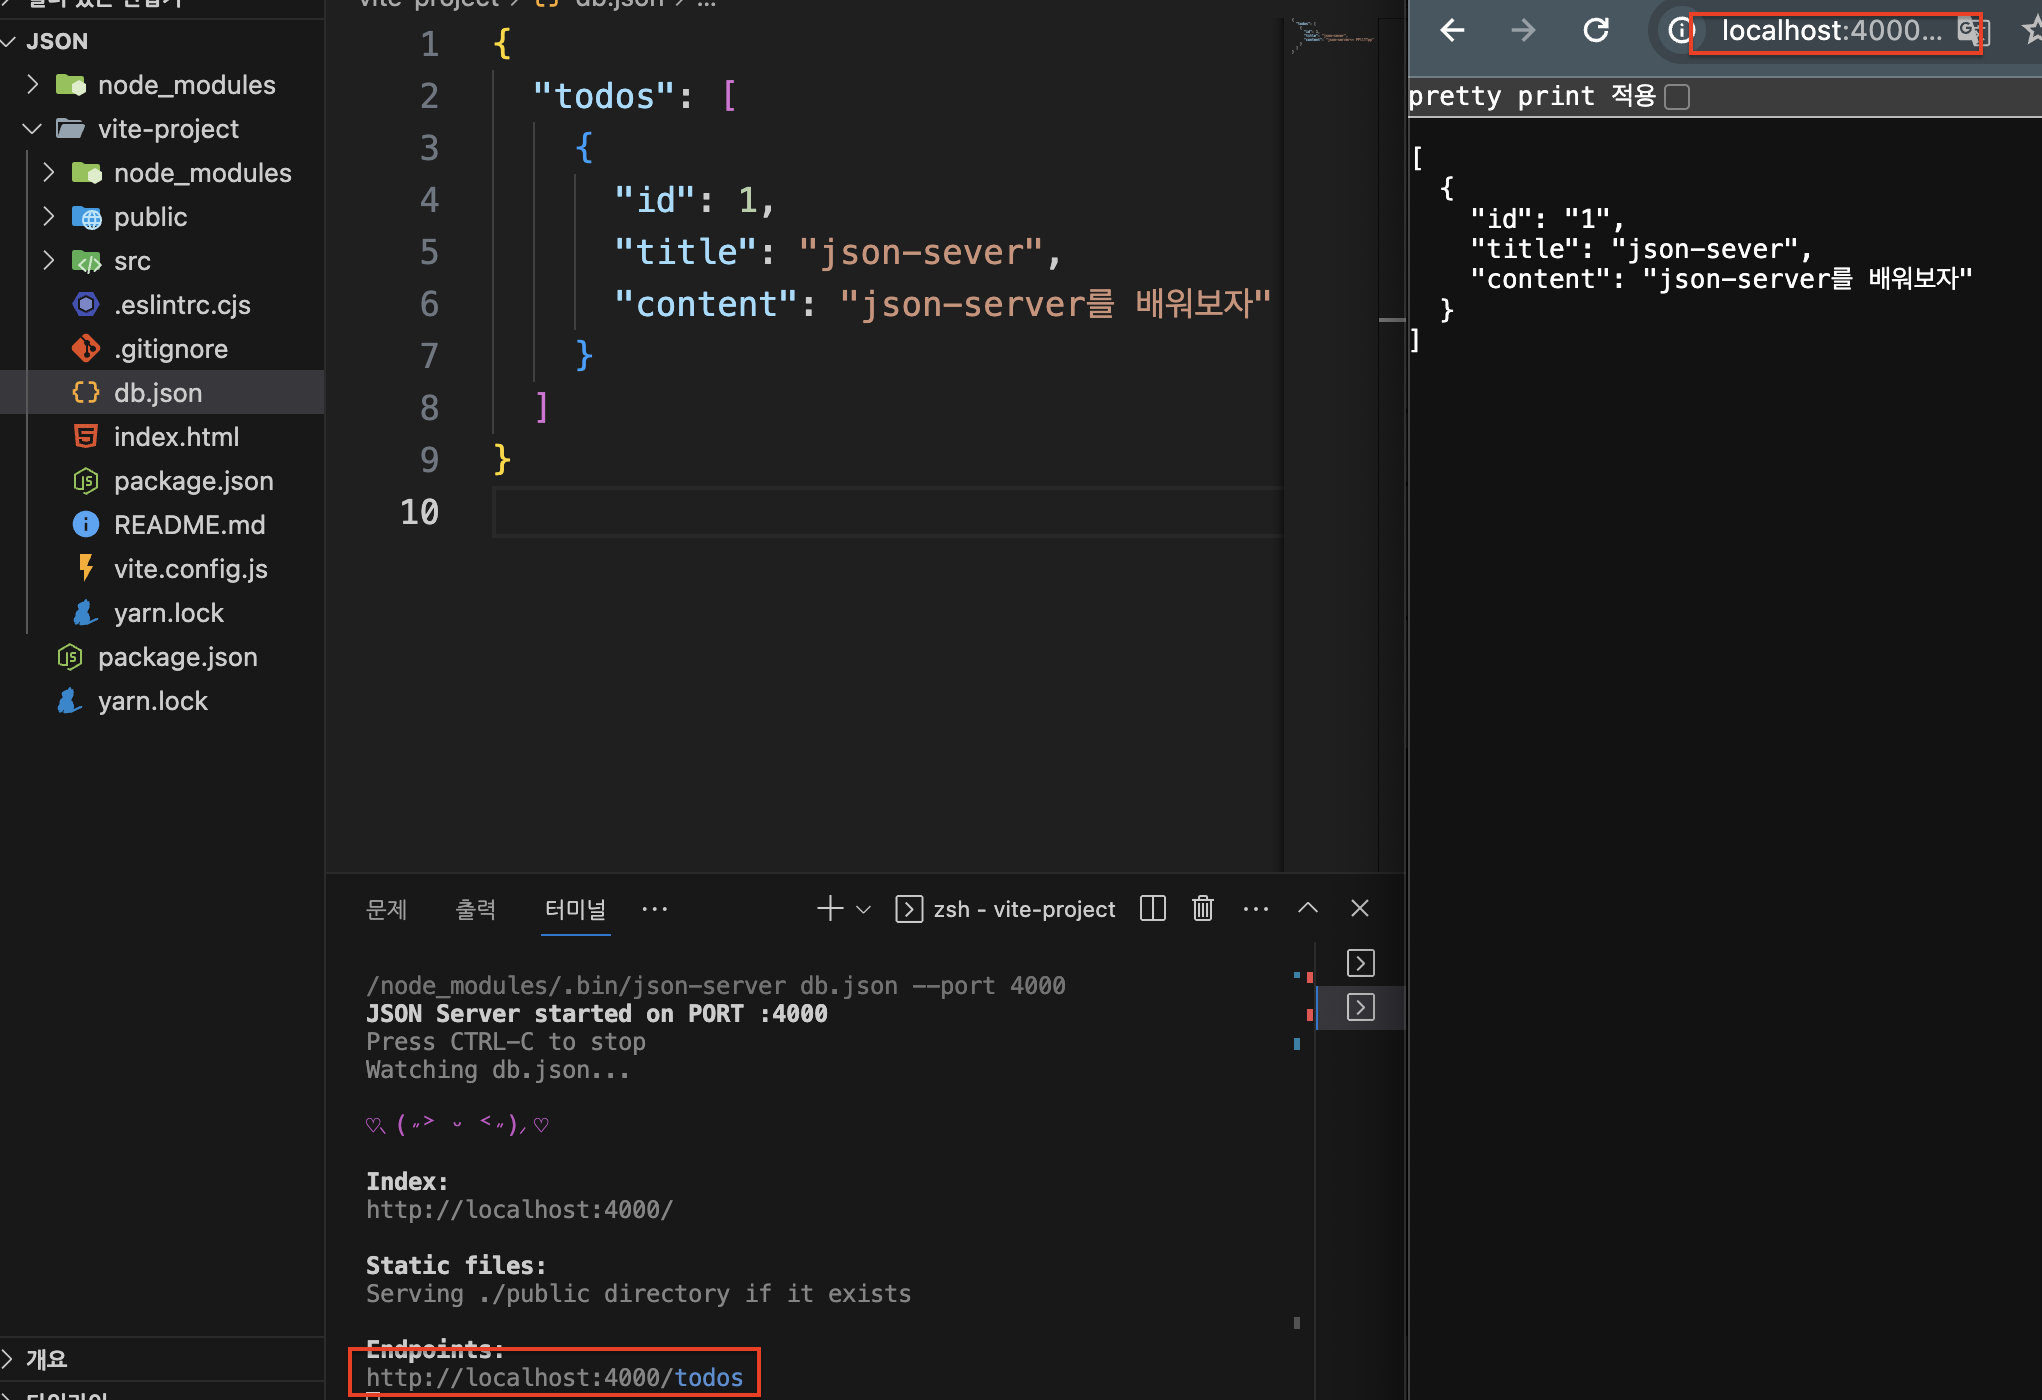Expand the src folder
The width and height of the screenshot is (2042, 1400).
[137, 260]
